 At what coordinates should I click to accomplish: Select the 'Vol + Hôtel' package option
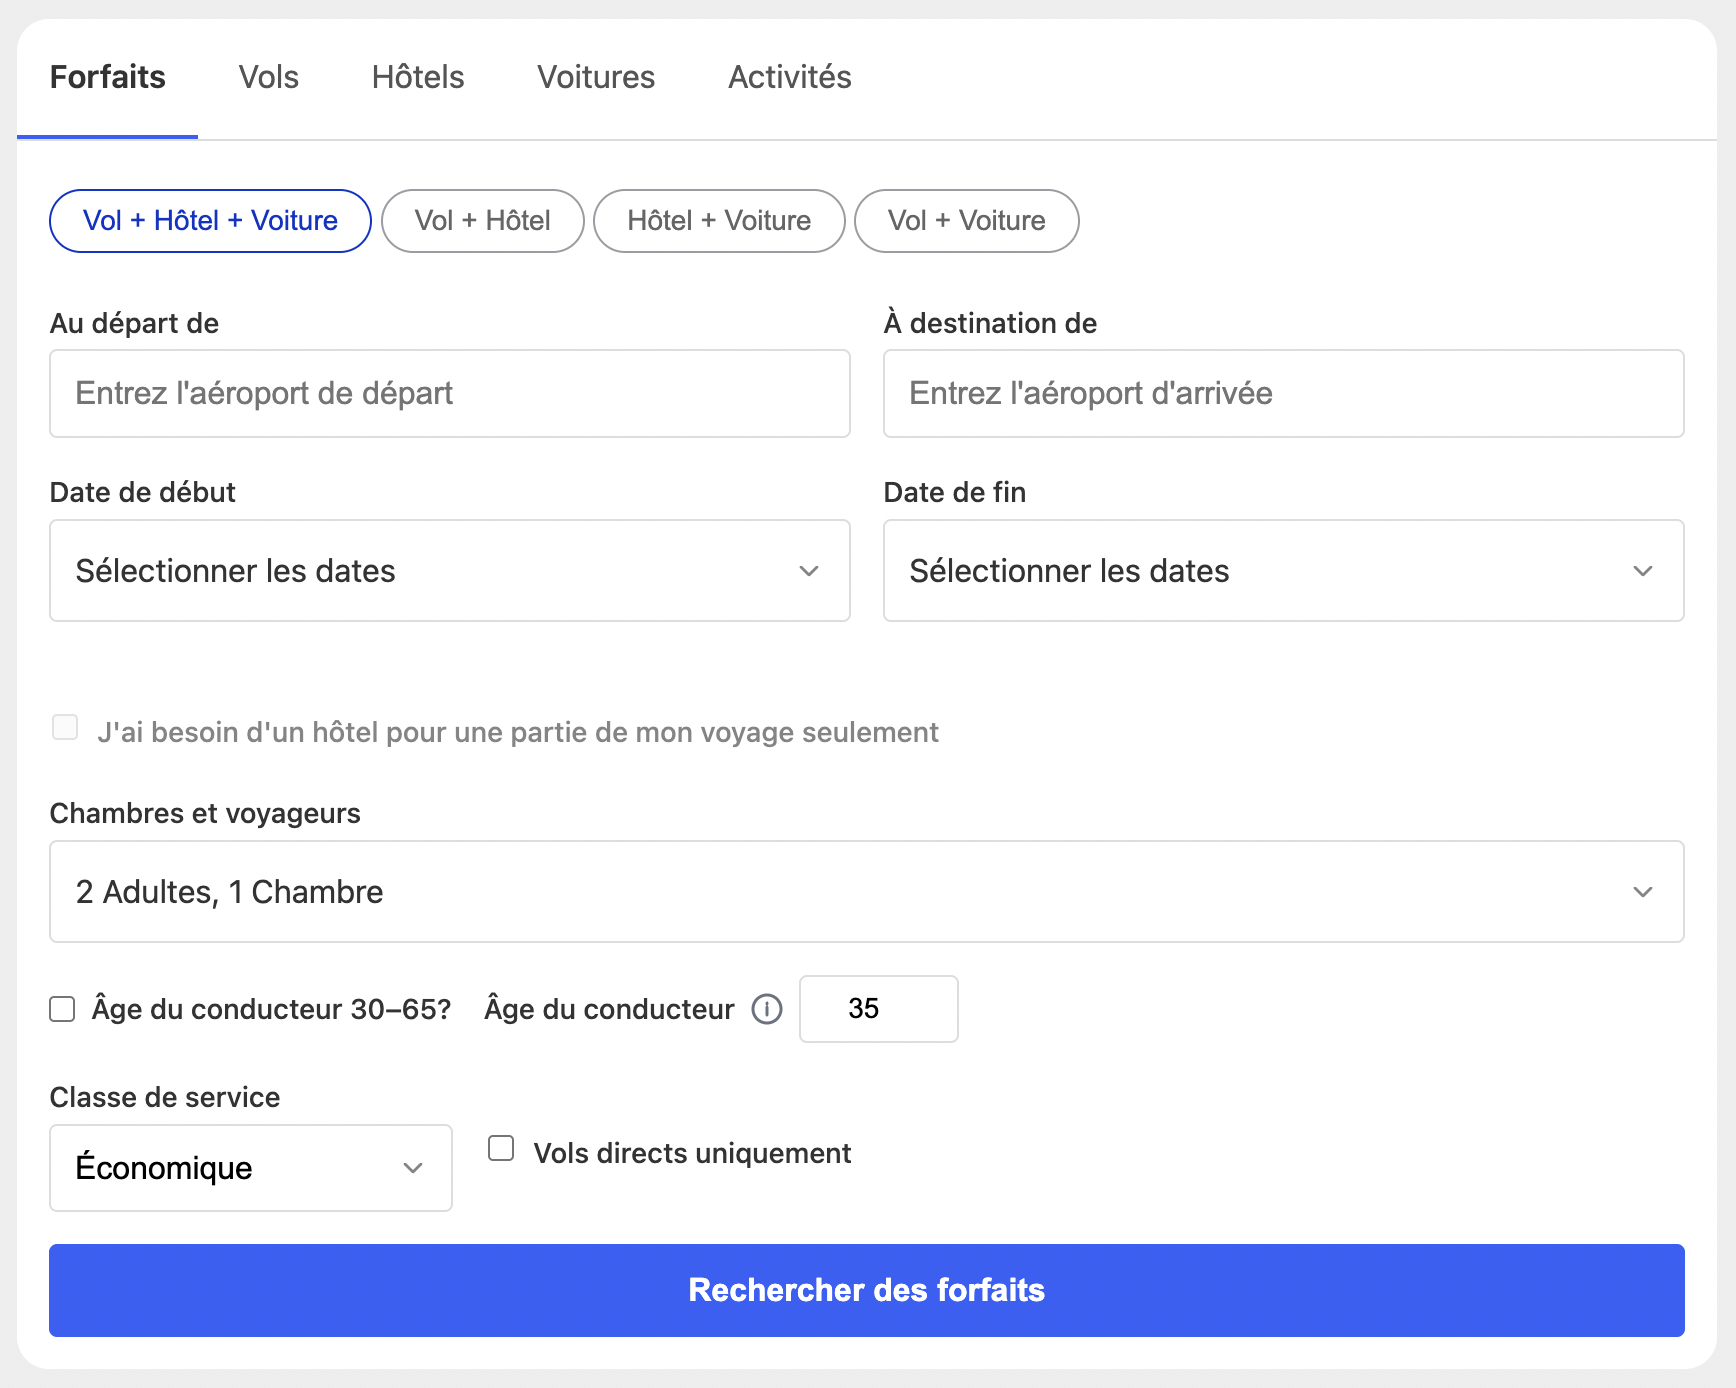pyautogui.click(x=482, y=221)
